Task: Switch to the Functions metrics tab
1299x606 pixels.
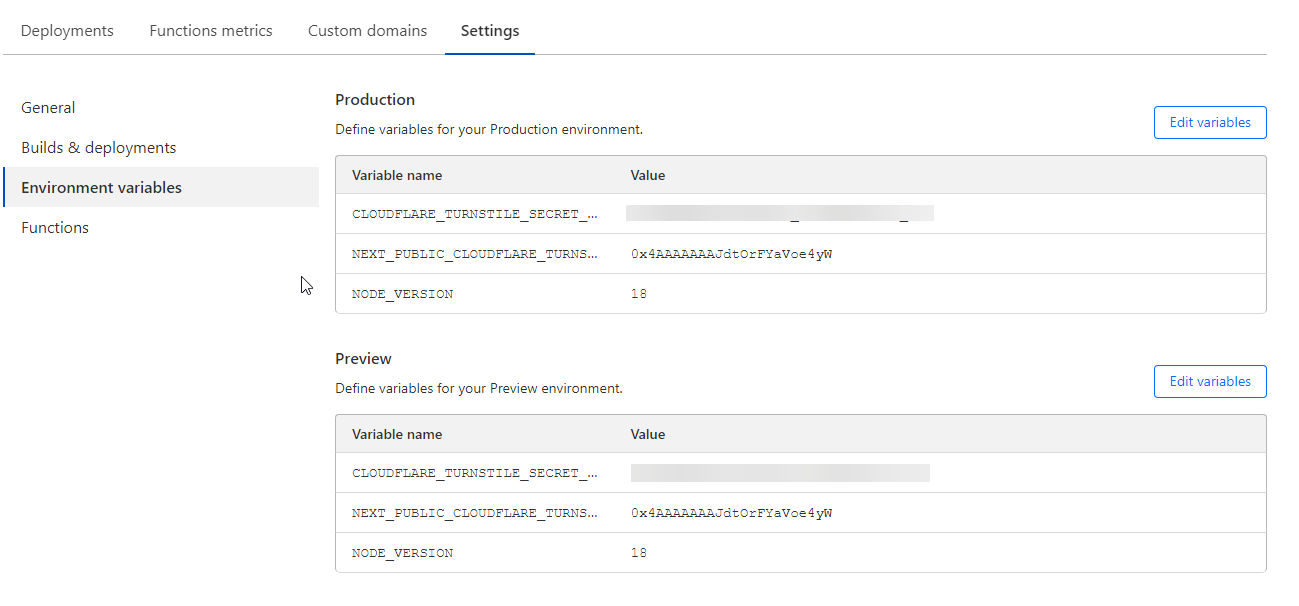Action: click(x=211, y=31)
